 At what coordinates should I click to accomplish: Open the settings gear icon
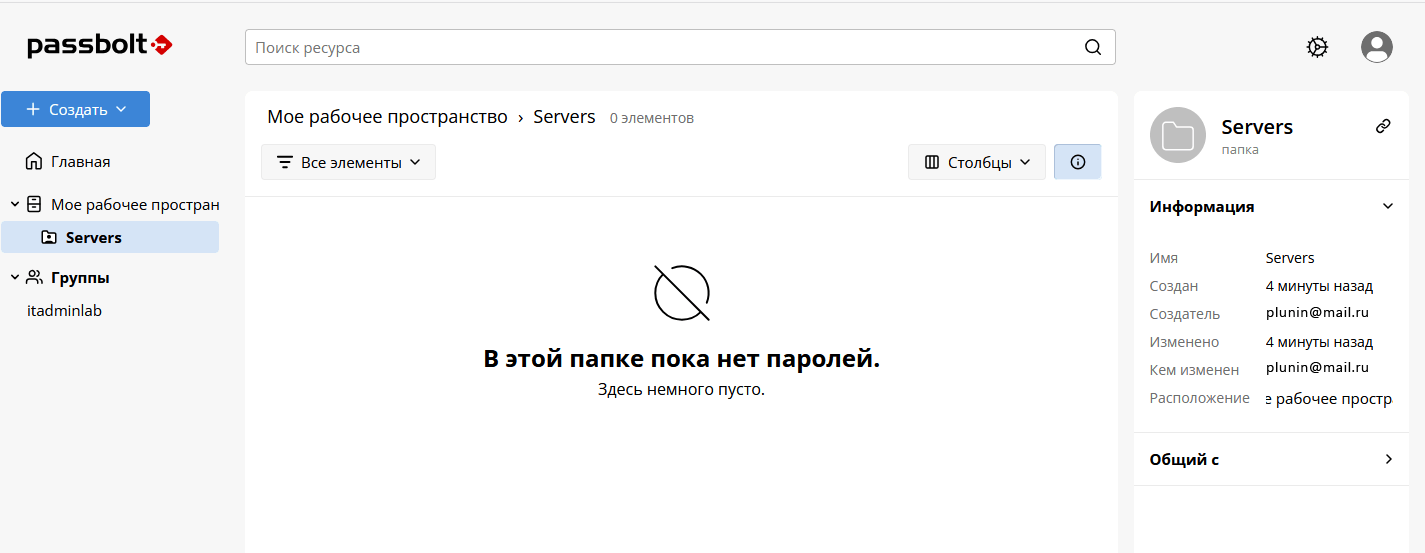[1317, 47]
